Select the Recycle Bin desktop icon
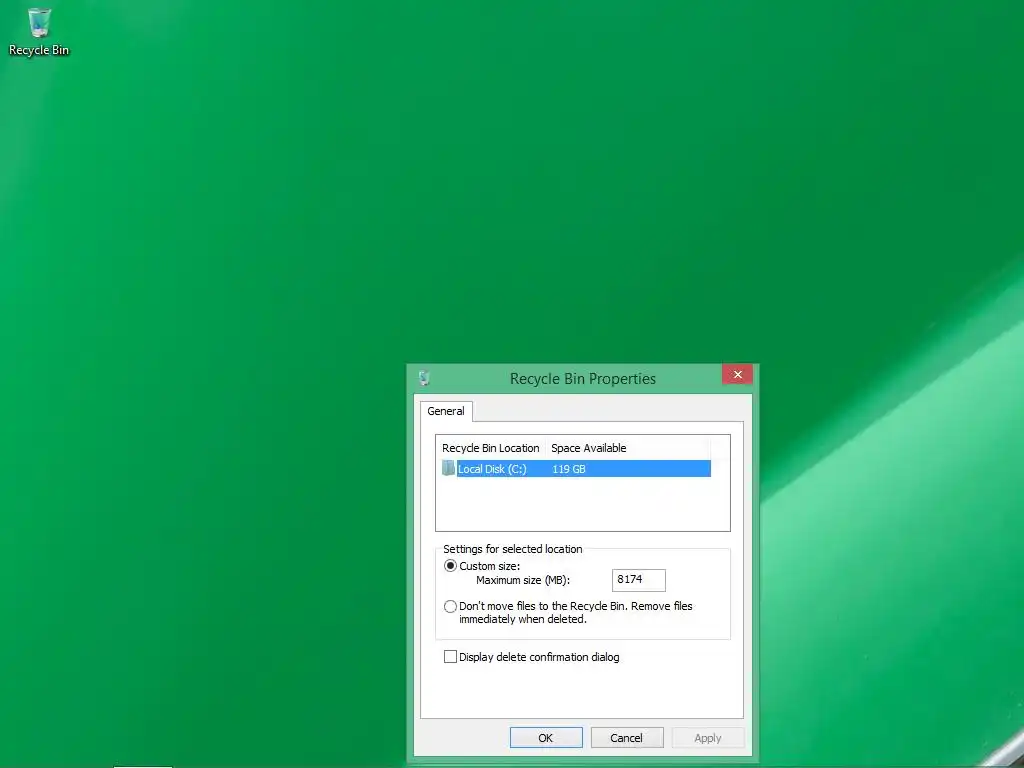This screenshot has height=768, width=1024. (x=39, y=32)
